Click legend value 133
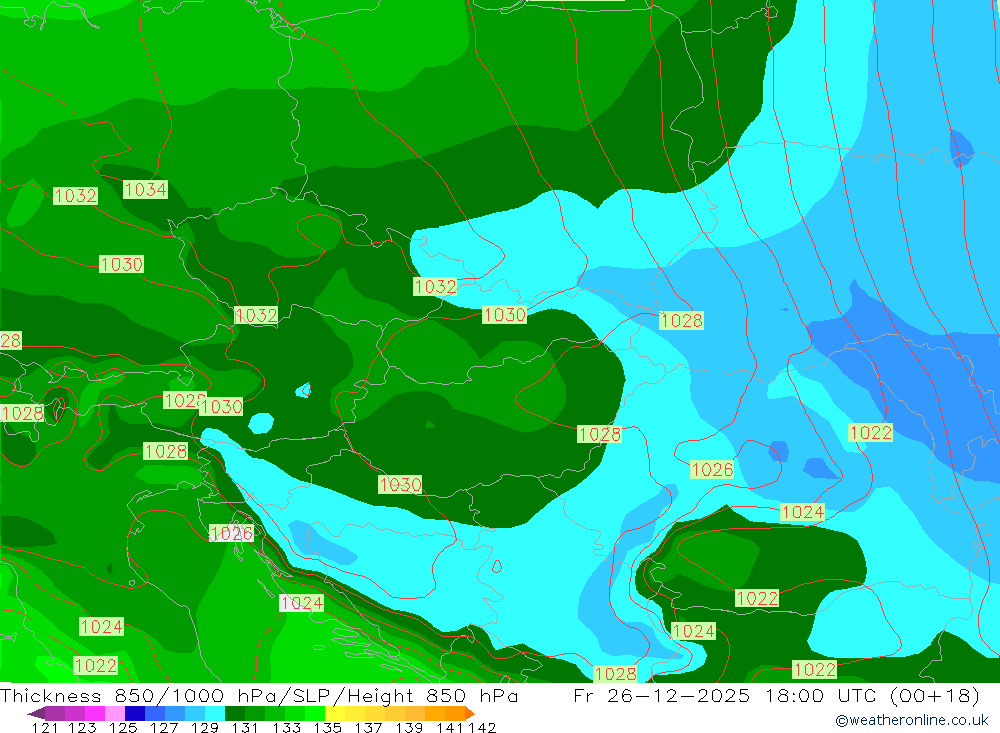 point(286,727)
